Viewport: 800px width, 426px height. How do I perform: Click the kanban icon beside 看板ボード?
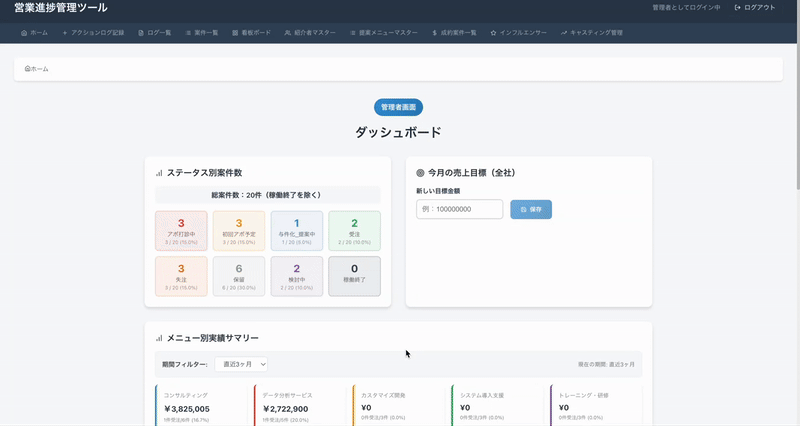tap(235, 33)
